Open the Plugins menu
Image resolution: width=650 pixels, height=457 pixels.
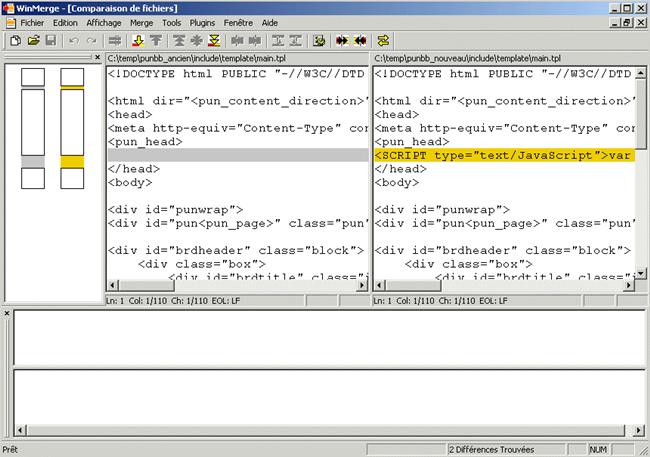tap(202, 22)
